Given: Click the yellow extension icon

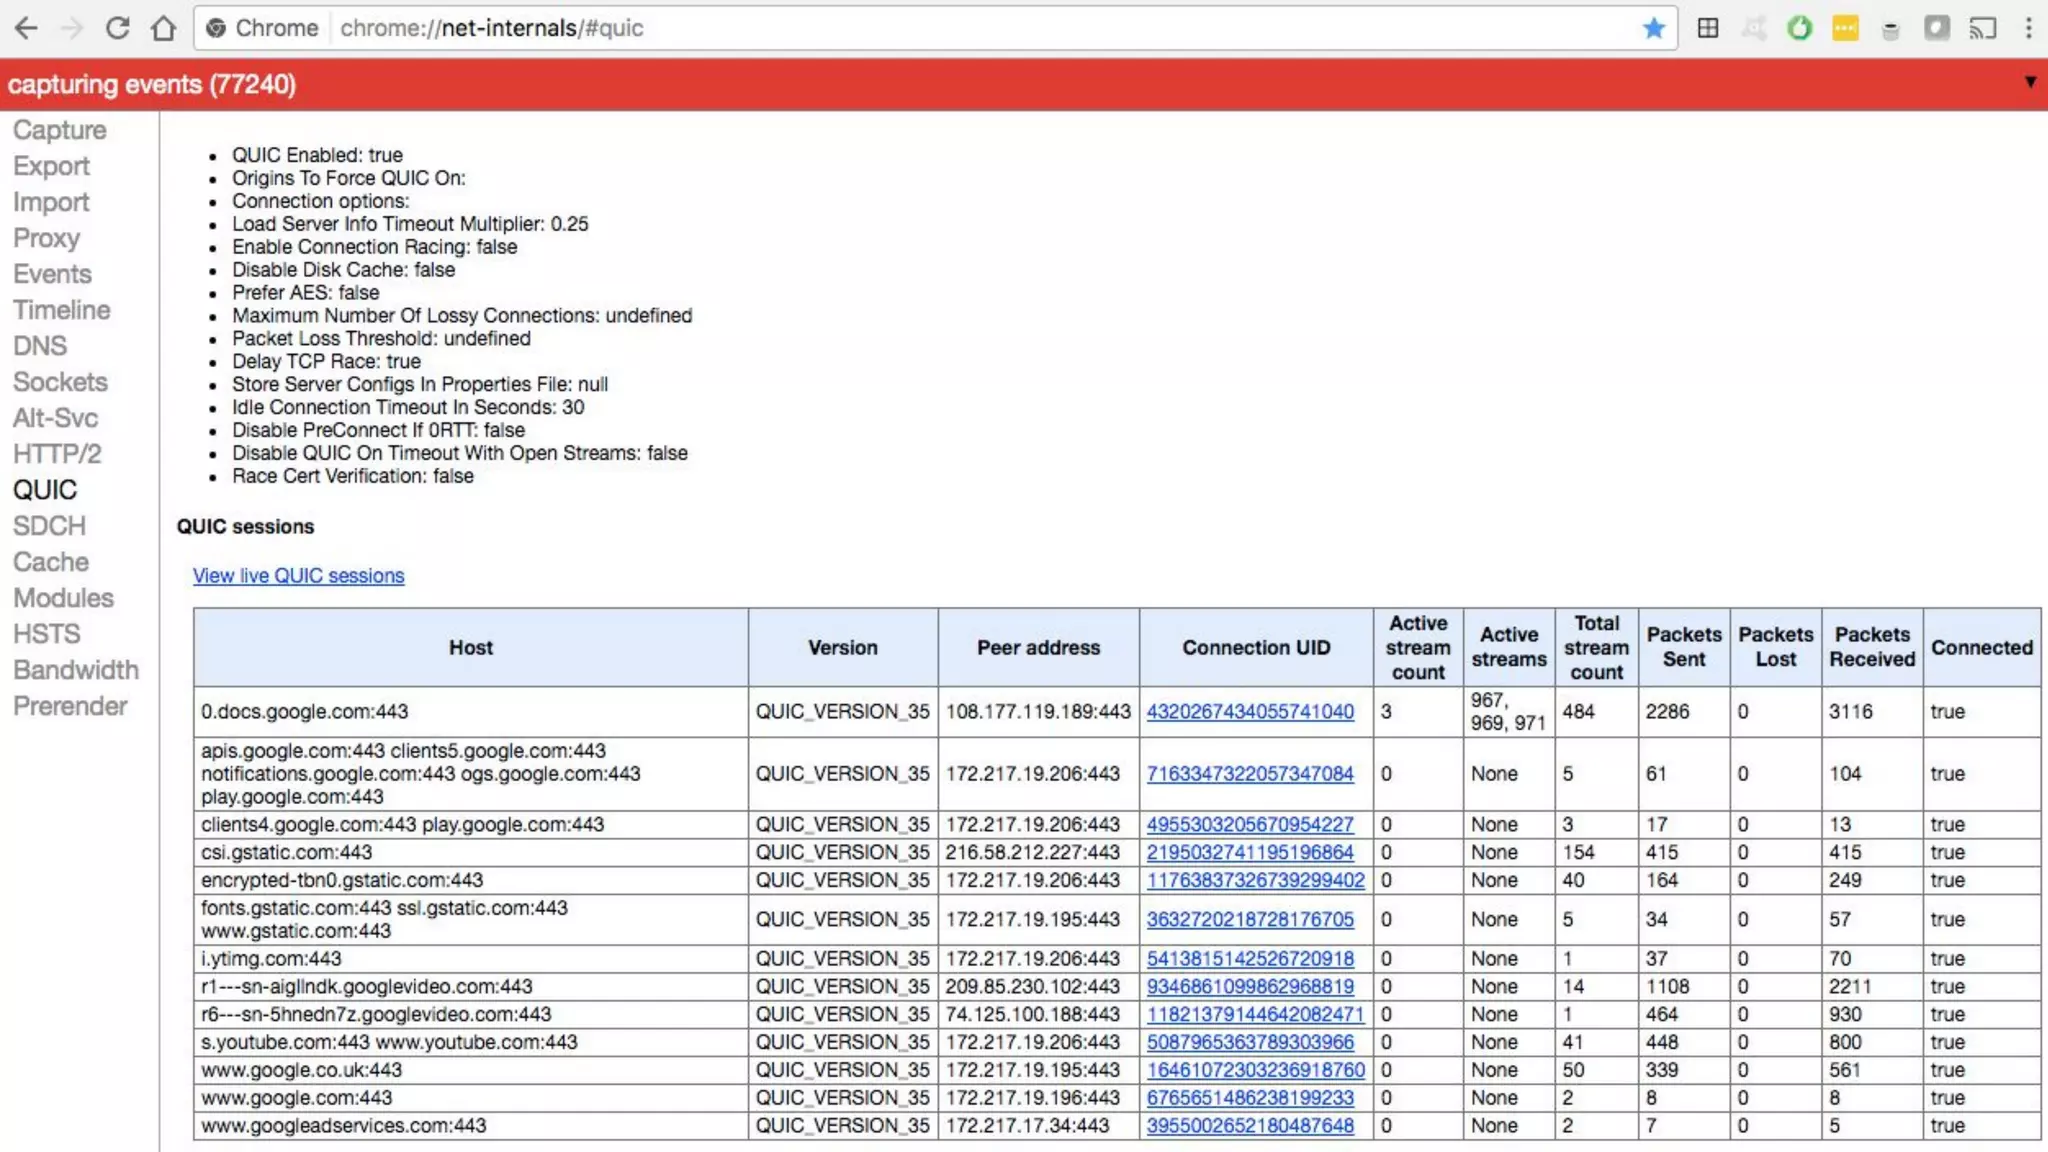Looking at the screenshot, I should 1845,28.
